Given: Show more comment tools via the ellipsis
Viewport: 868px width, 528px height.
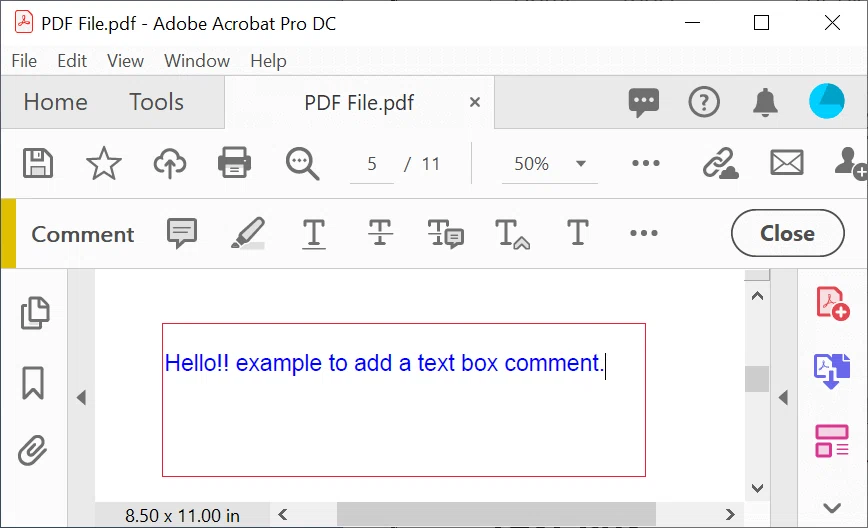Looking at the screenshot, I should pyautogui.click(x=644, y=233).
